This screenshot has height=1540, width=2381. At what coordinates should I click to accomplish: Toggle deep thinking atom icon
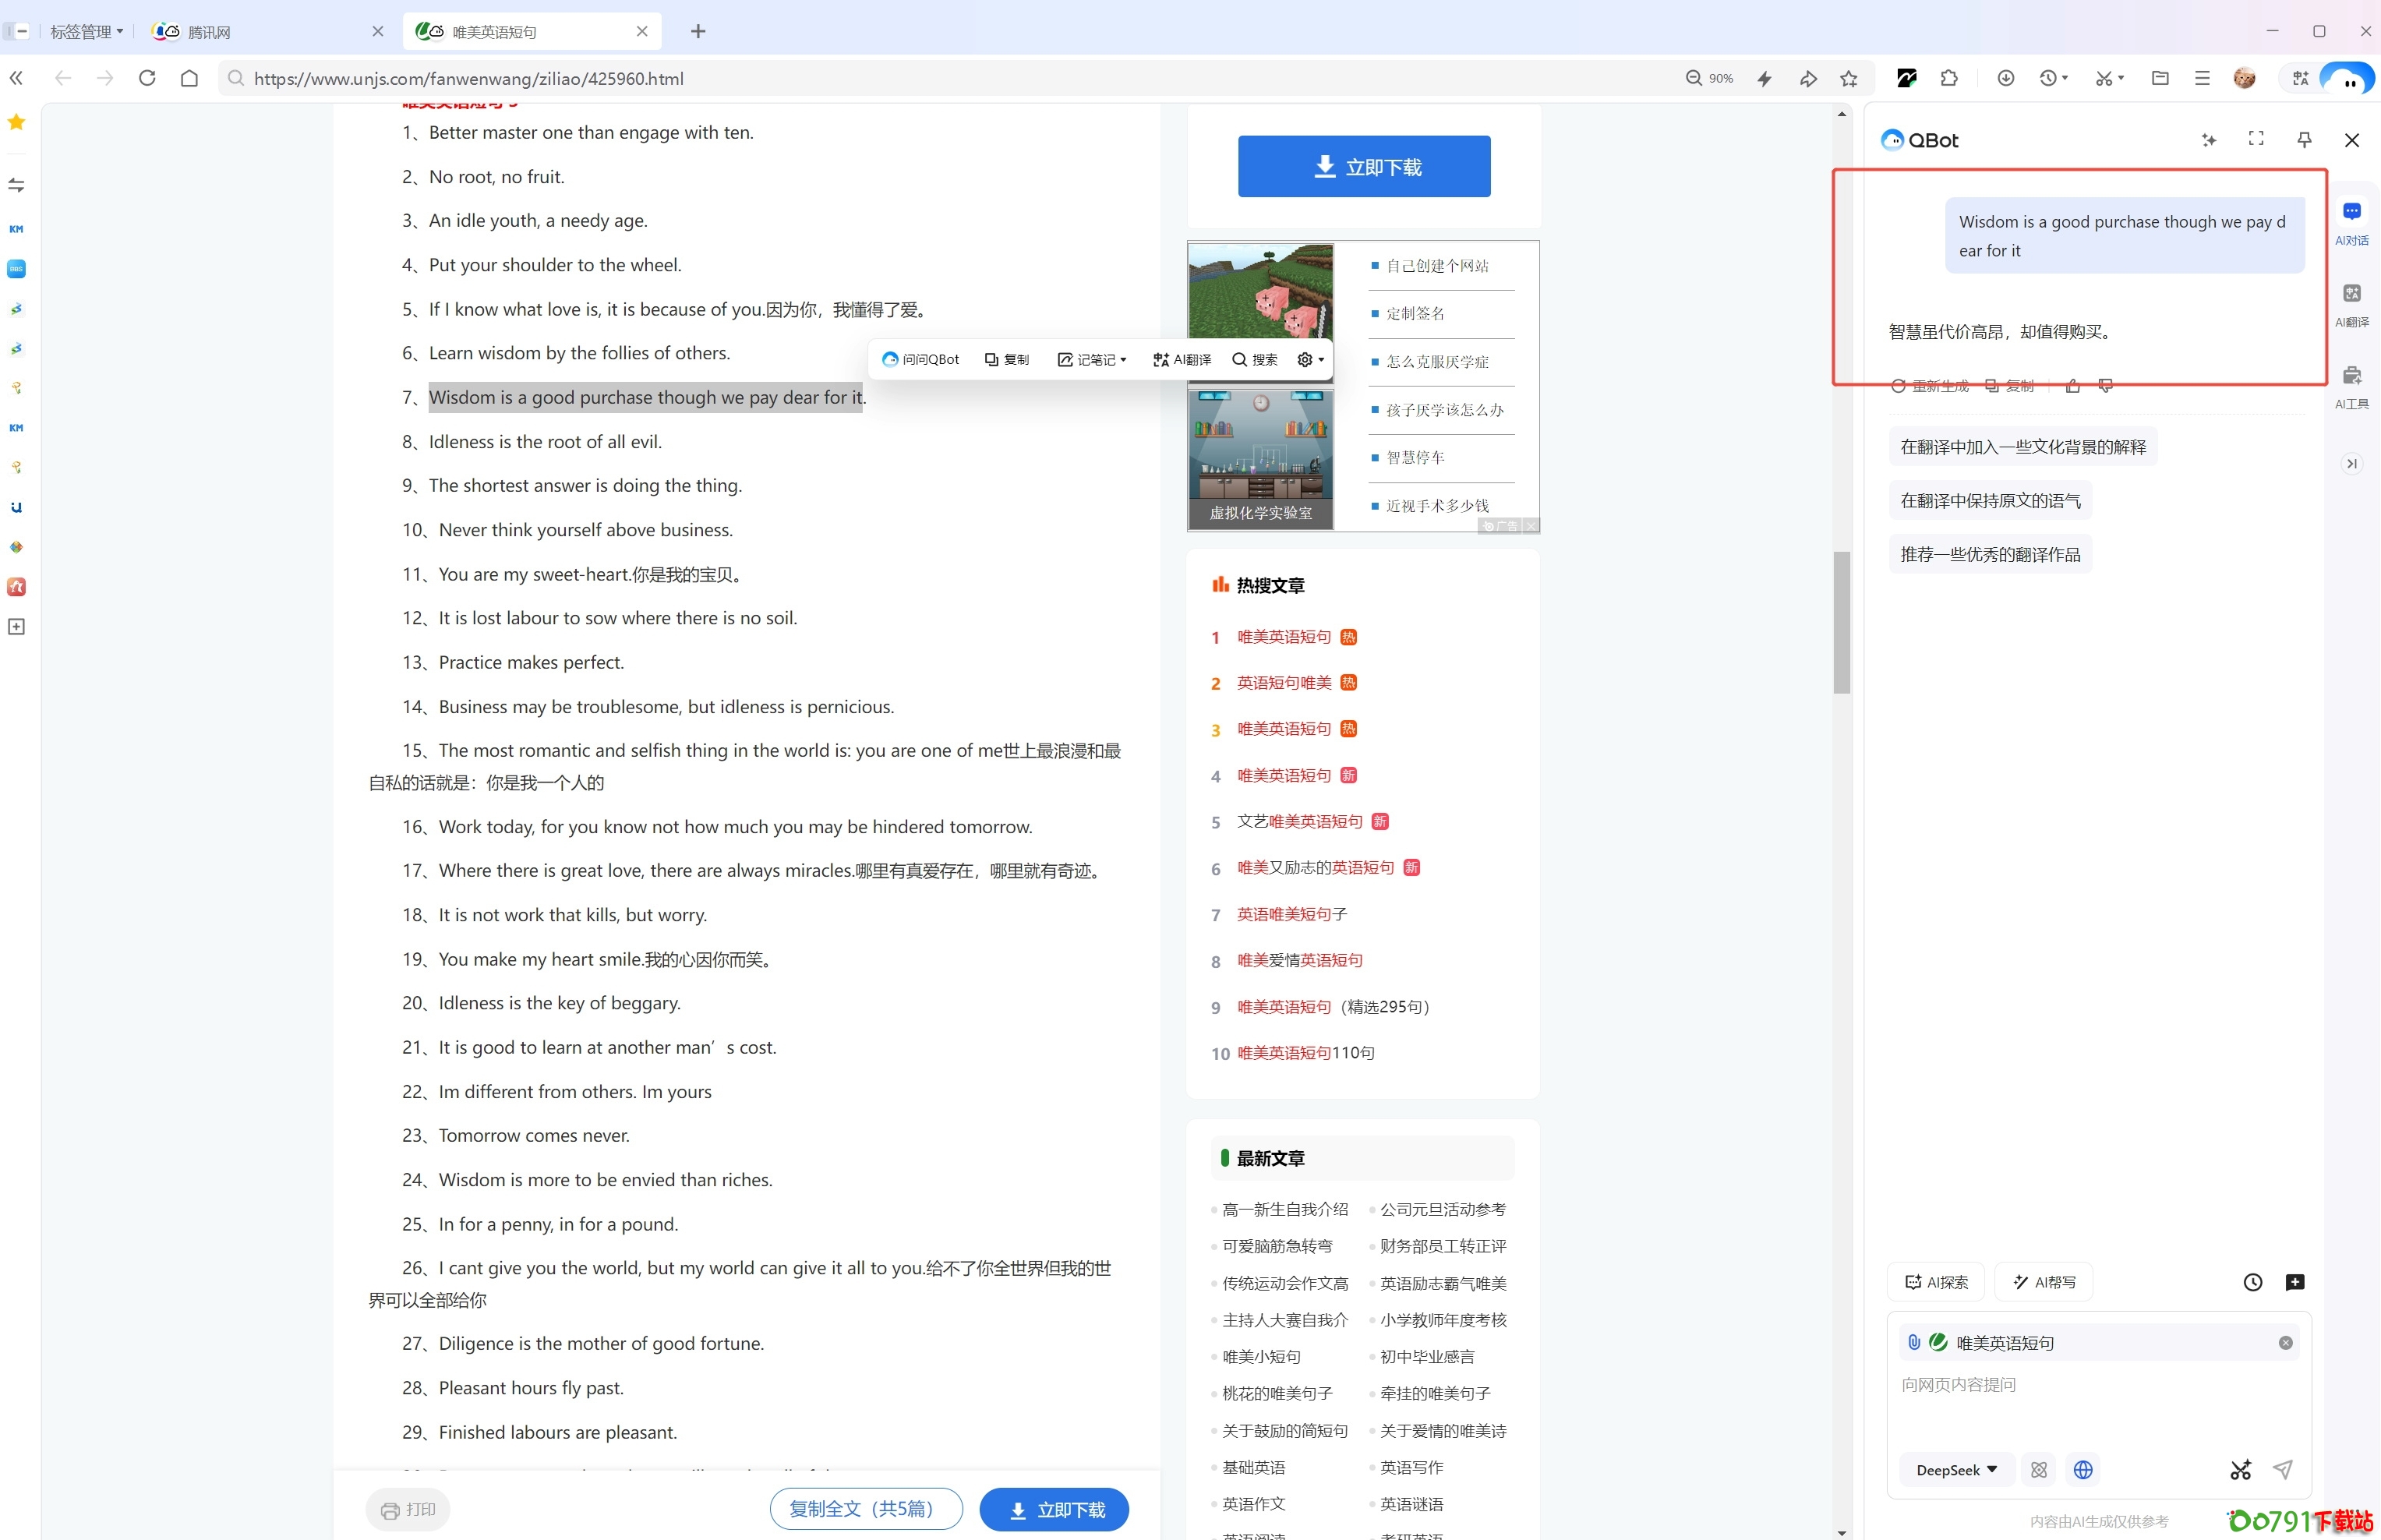(2039, 1469)
